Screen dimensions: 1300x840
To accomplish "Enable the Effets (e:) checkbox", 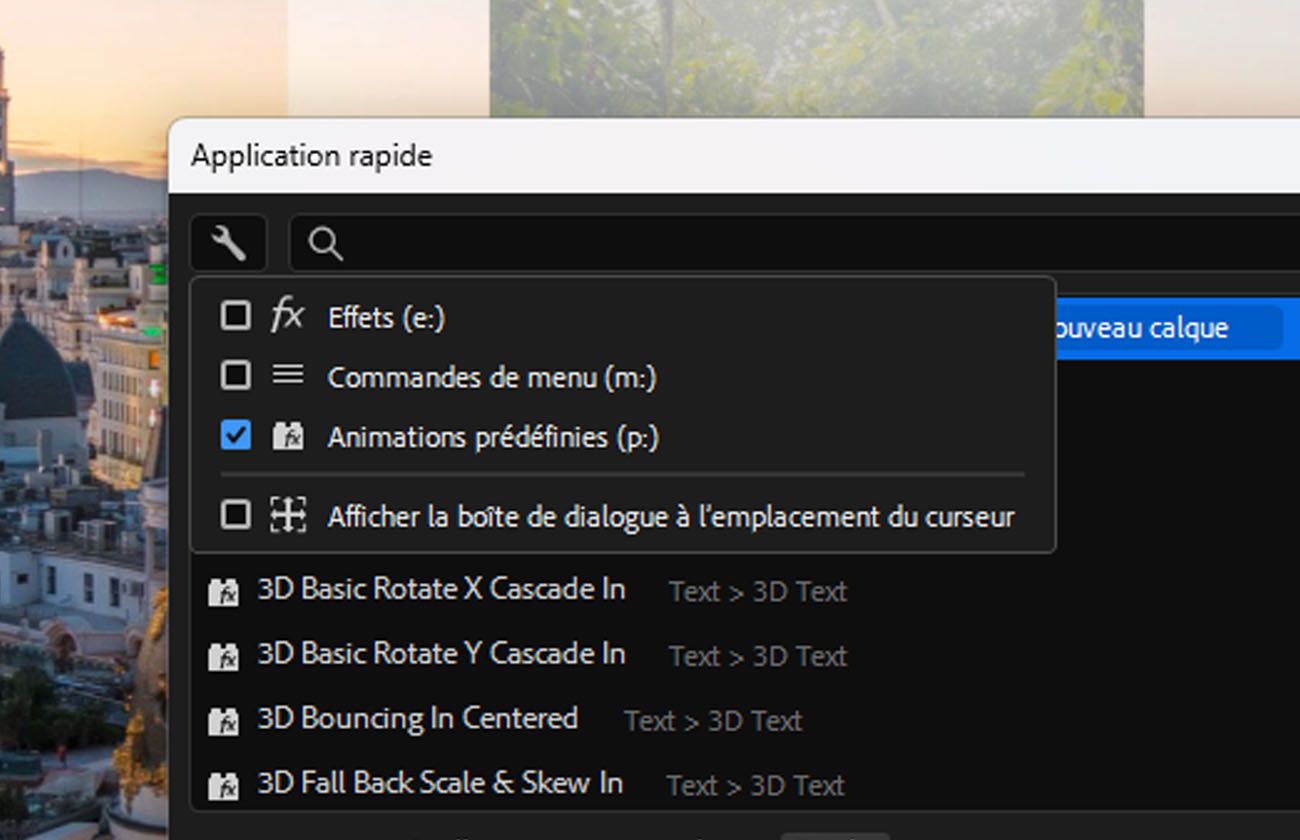I will 236,316.
